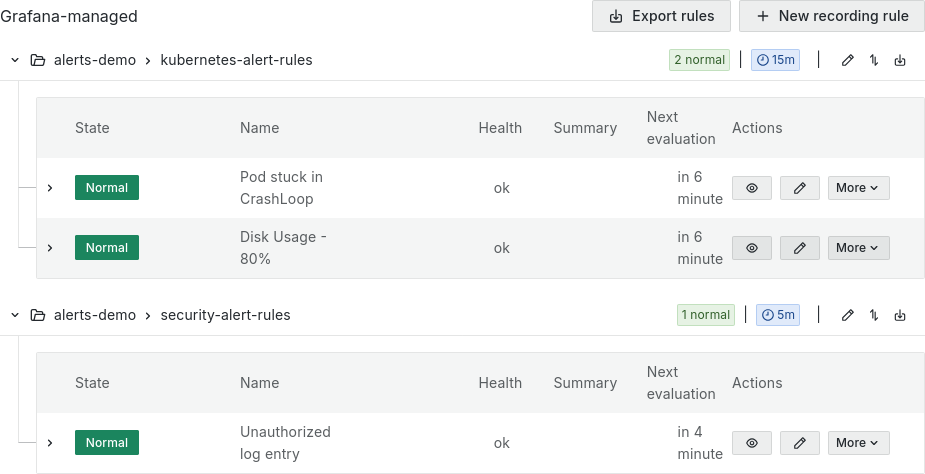Edit the kubernetes-alert-rules group with pencil icon
The image size is (925, 474).
click(848, 60)
